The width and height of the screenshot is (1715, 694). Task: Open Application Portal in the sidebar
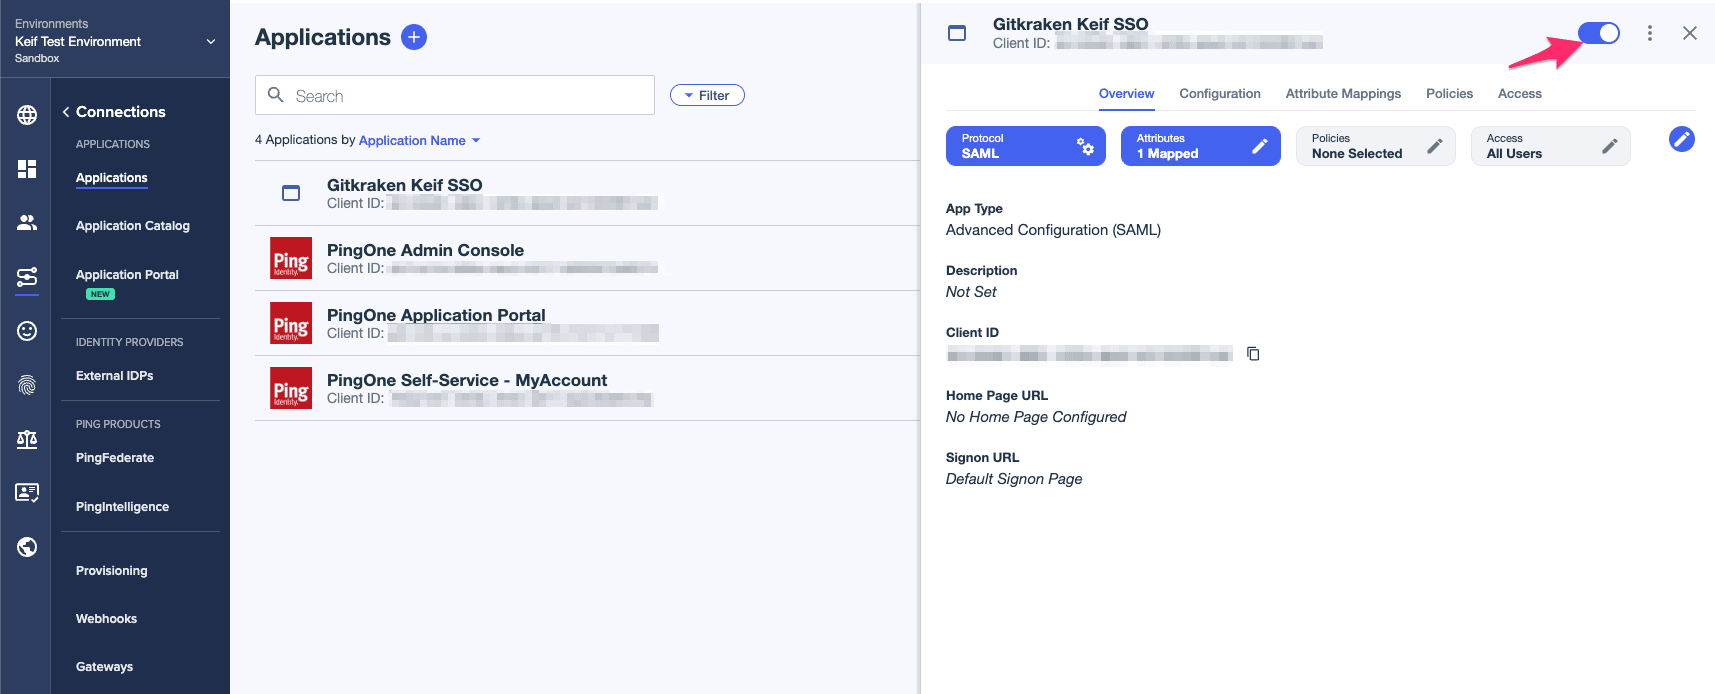[127, 275]
